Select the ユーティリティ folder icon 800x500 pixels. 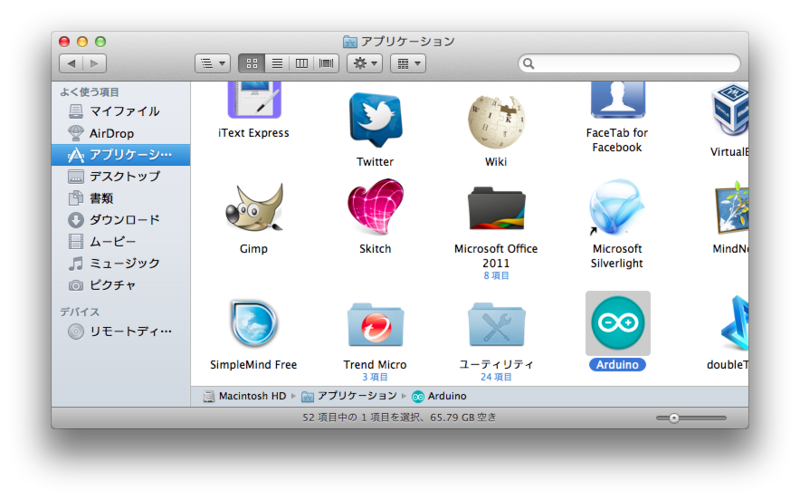tap(496, 325)
